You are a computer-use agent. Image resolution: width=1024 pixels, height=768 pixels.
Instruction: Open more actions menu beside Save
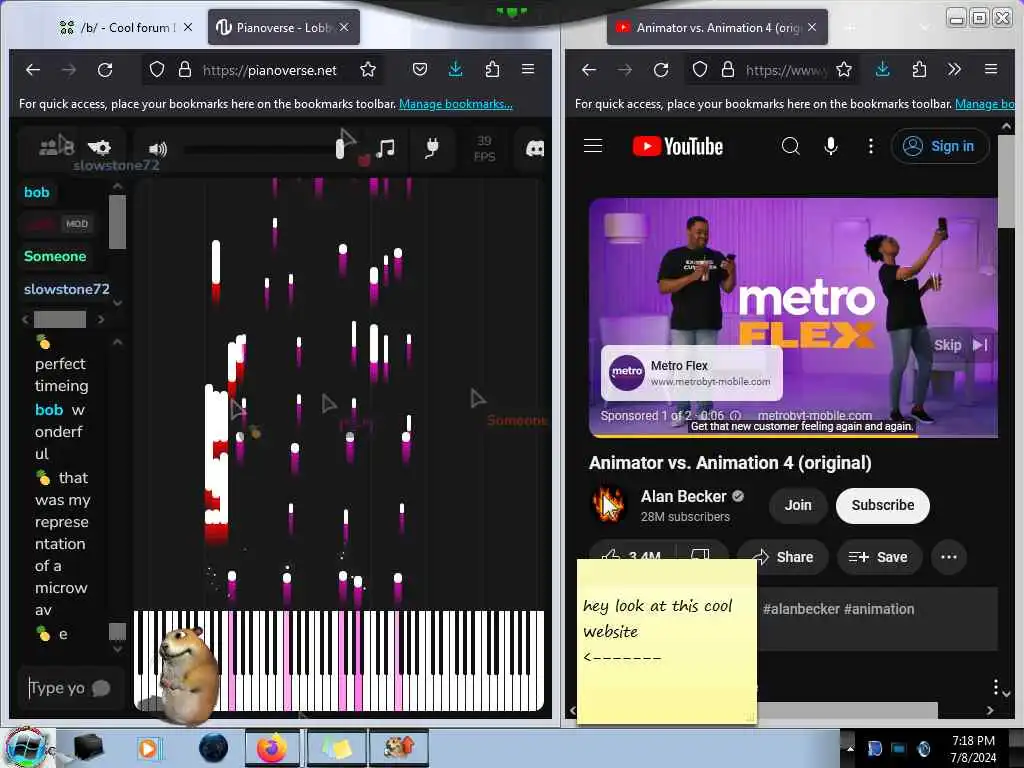949,557
